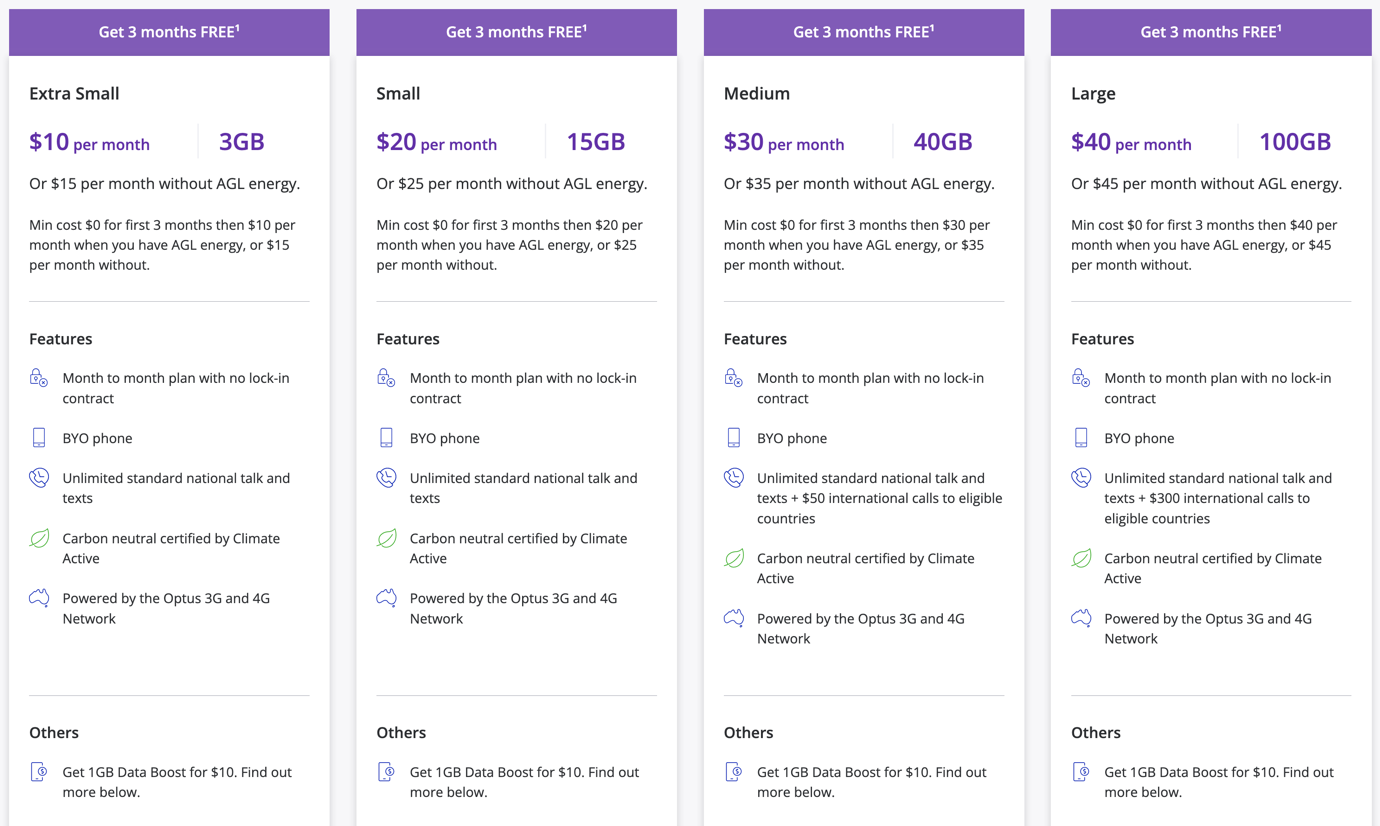The width and height of the screenshot is (1380, 826).
Task: Click the 100GB data allowance text
Action: pos(1294,142)
